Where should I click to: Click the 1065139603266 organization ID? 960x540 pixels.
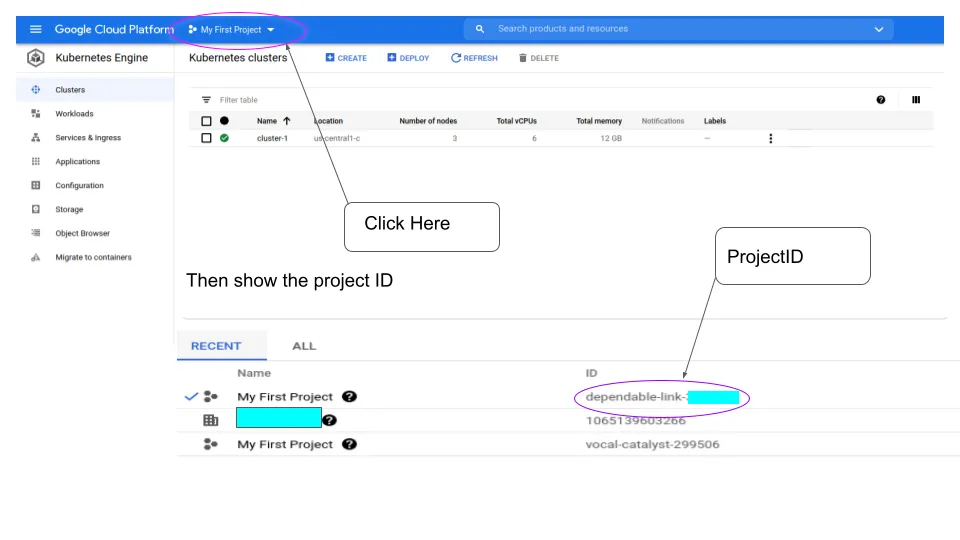click(x=636, y=421)
